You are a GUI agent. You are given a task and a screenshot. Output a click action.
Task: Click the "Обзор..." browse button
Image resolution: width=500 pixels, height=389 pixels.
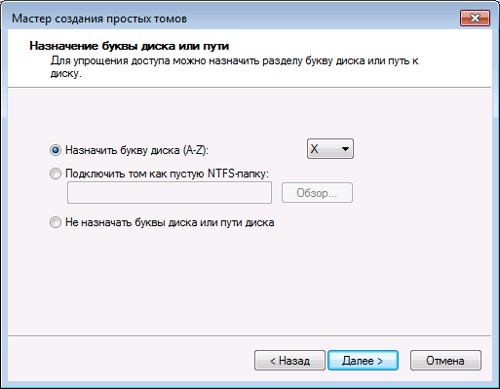(317, 193)
